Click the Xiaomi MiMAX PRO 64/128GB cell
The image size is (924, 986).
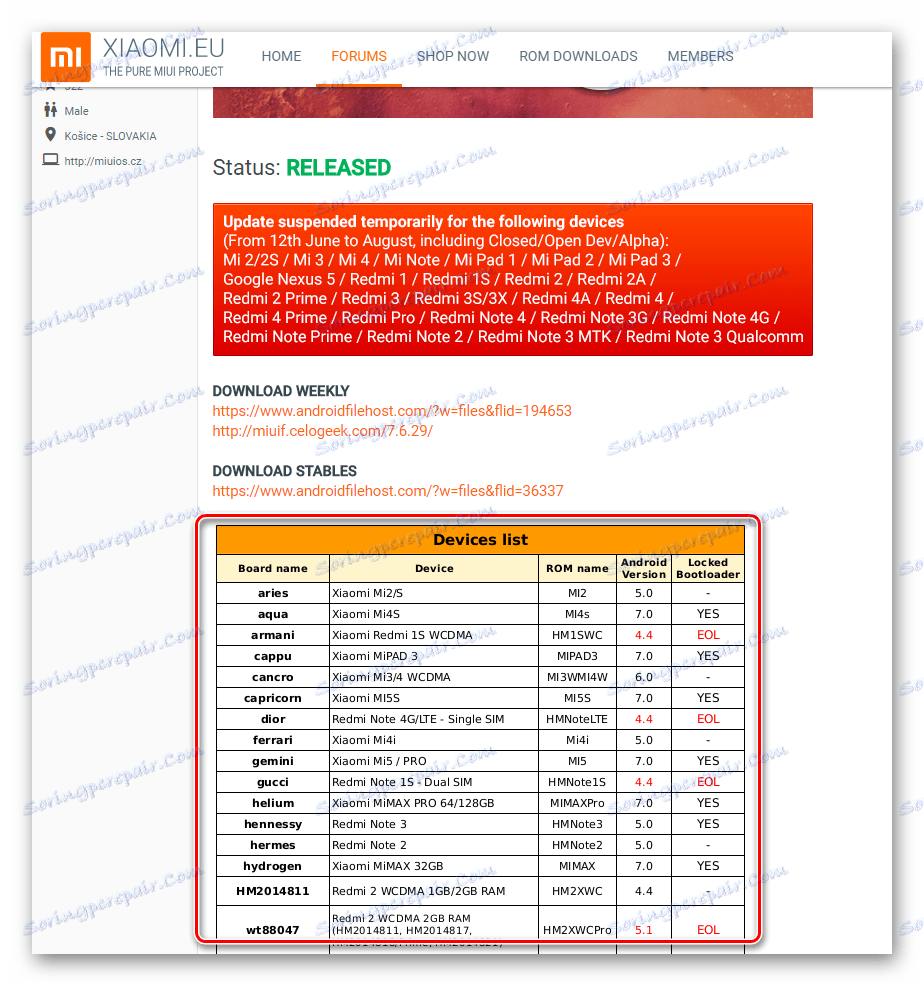pos(434,803)
